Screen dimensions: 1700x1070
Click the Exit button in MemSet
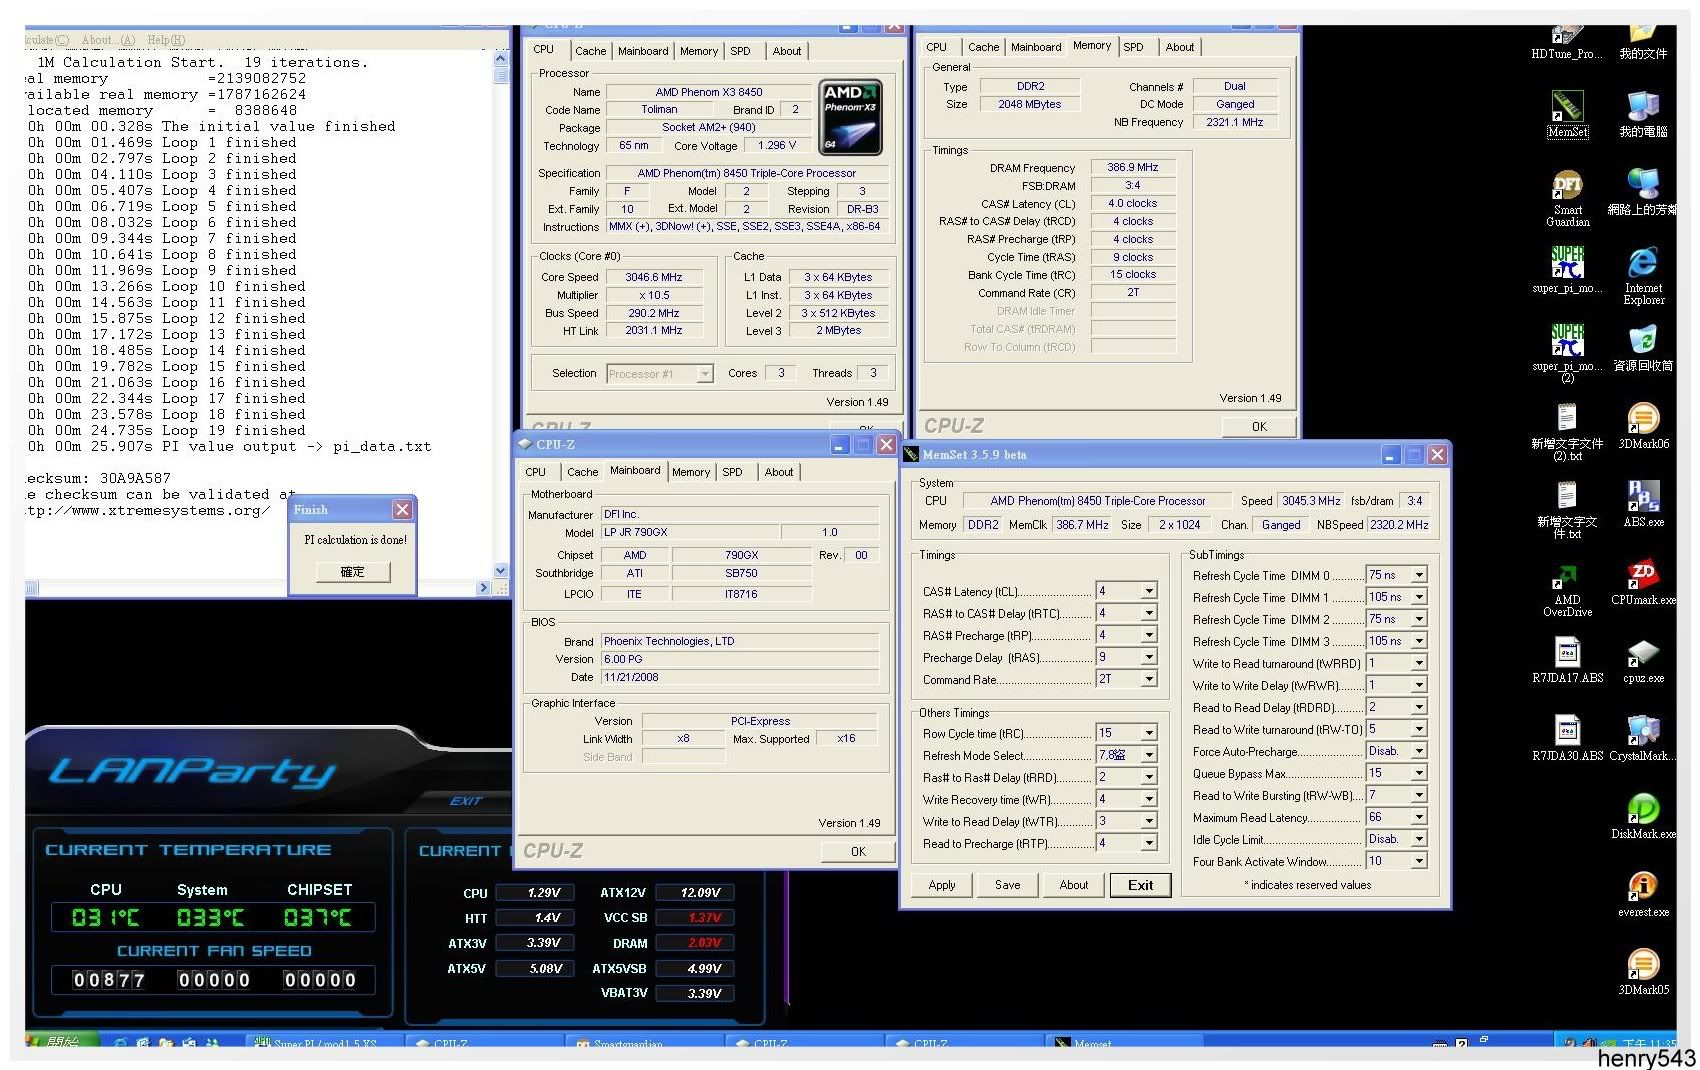click(1140, 885)
